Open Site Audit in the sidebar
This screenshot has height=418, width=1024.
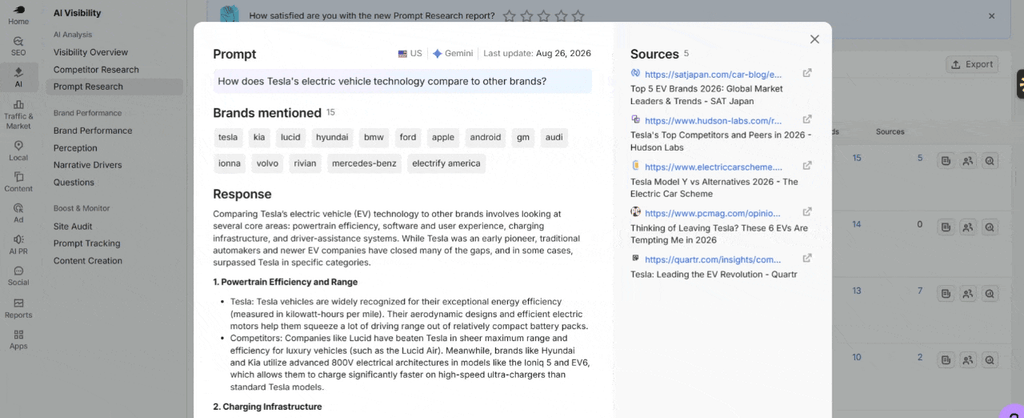pos(72,226)
